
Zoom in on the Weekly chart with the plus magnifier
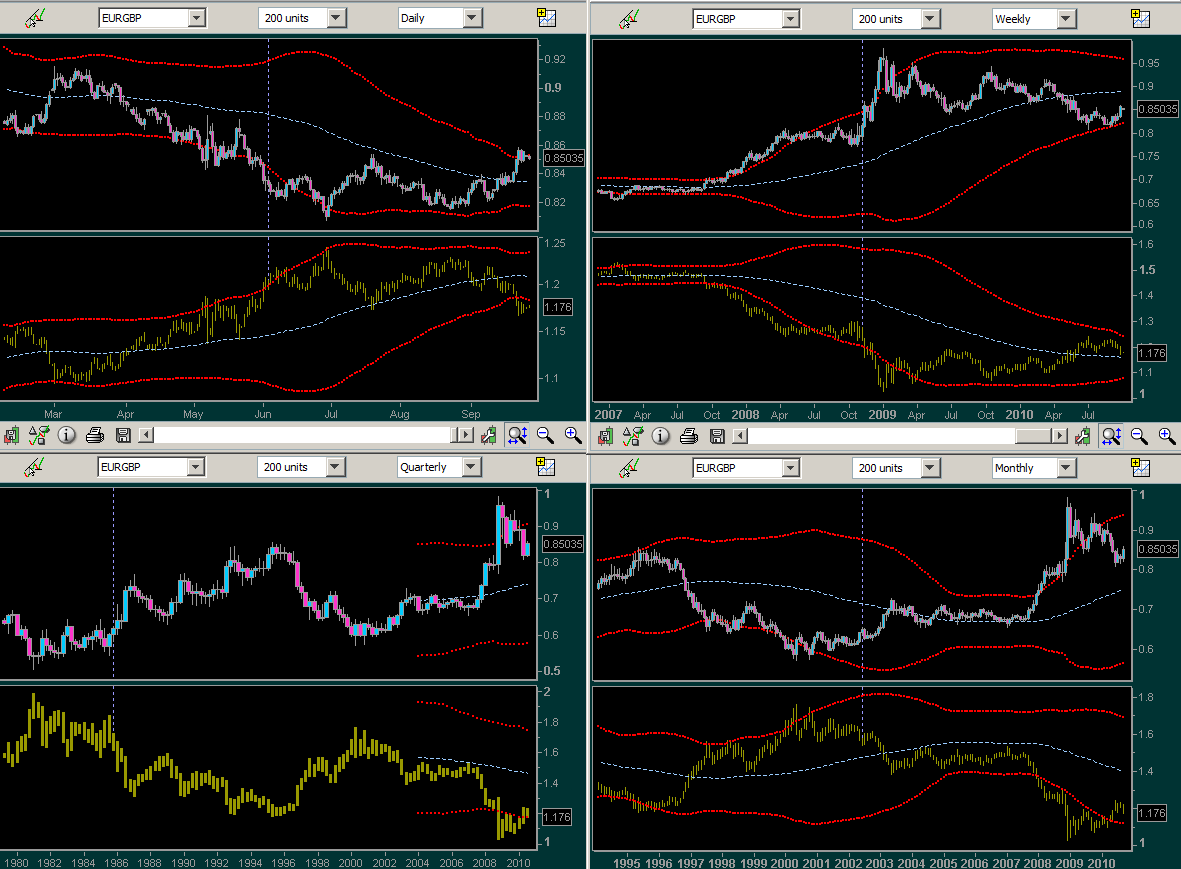point(1167,436)
